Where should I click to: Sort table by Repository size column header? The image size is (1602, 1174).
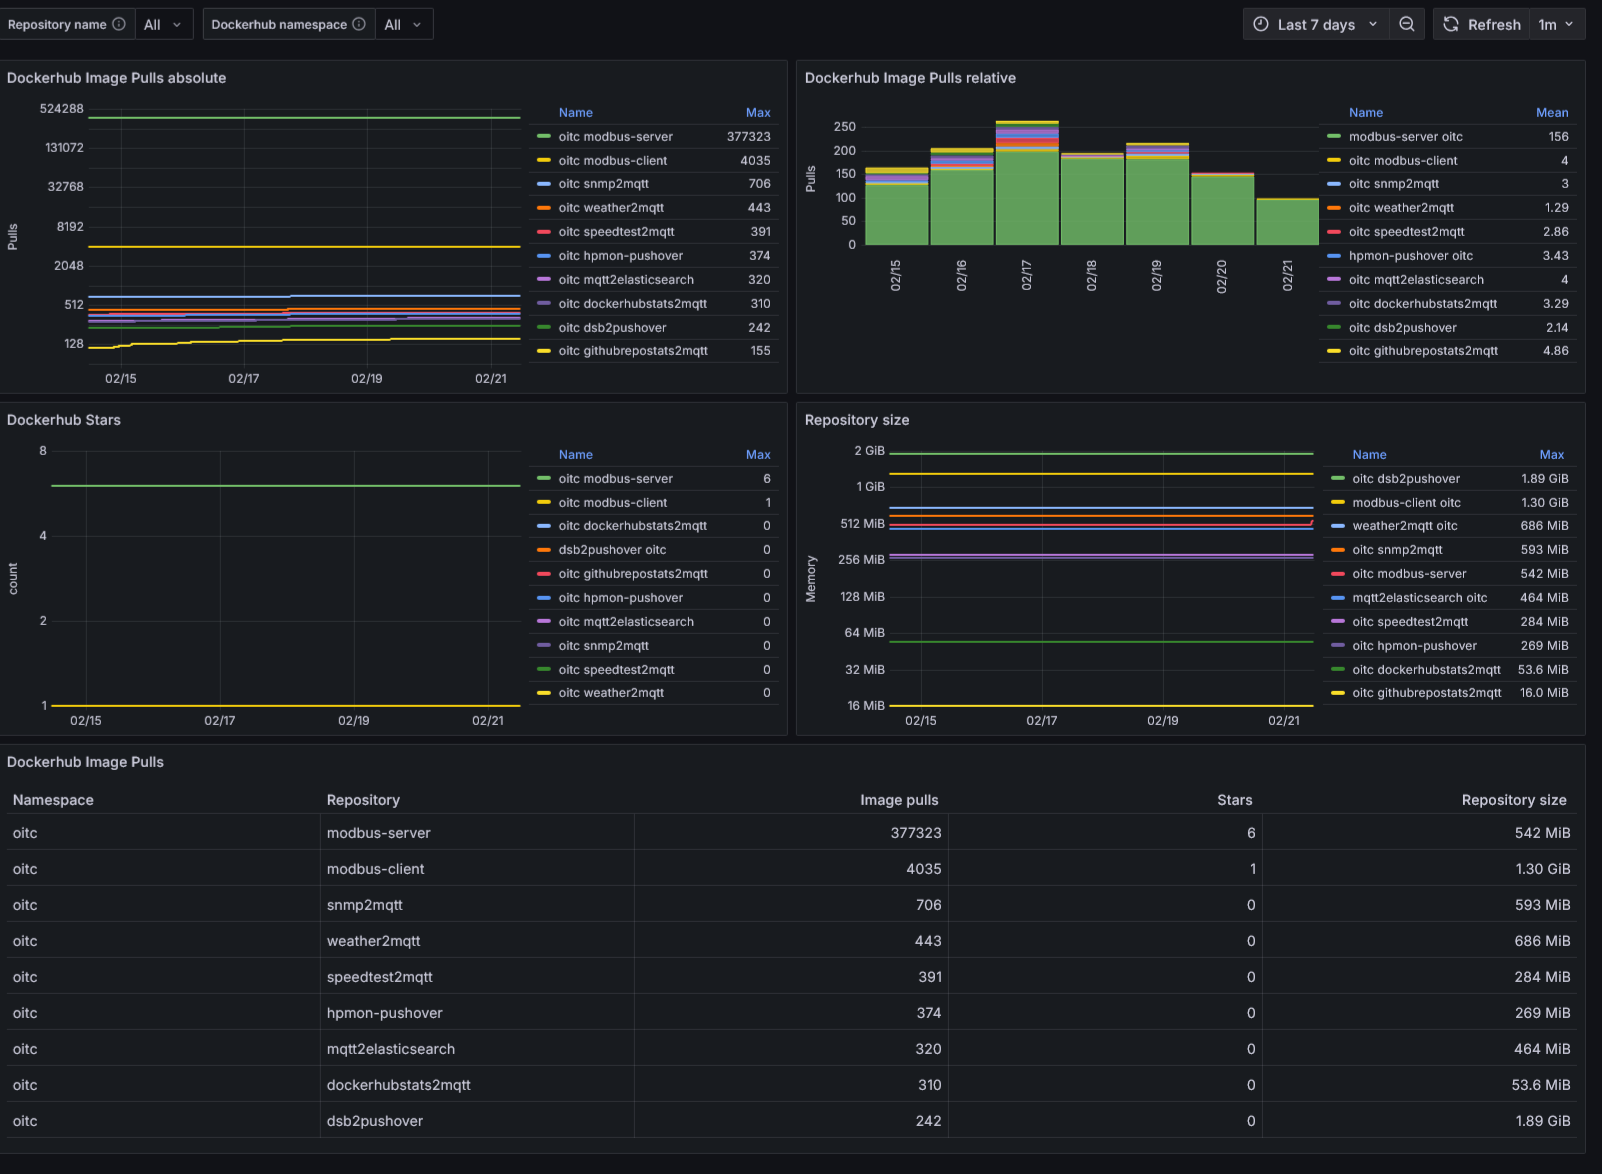tap(1513, 800)
